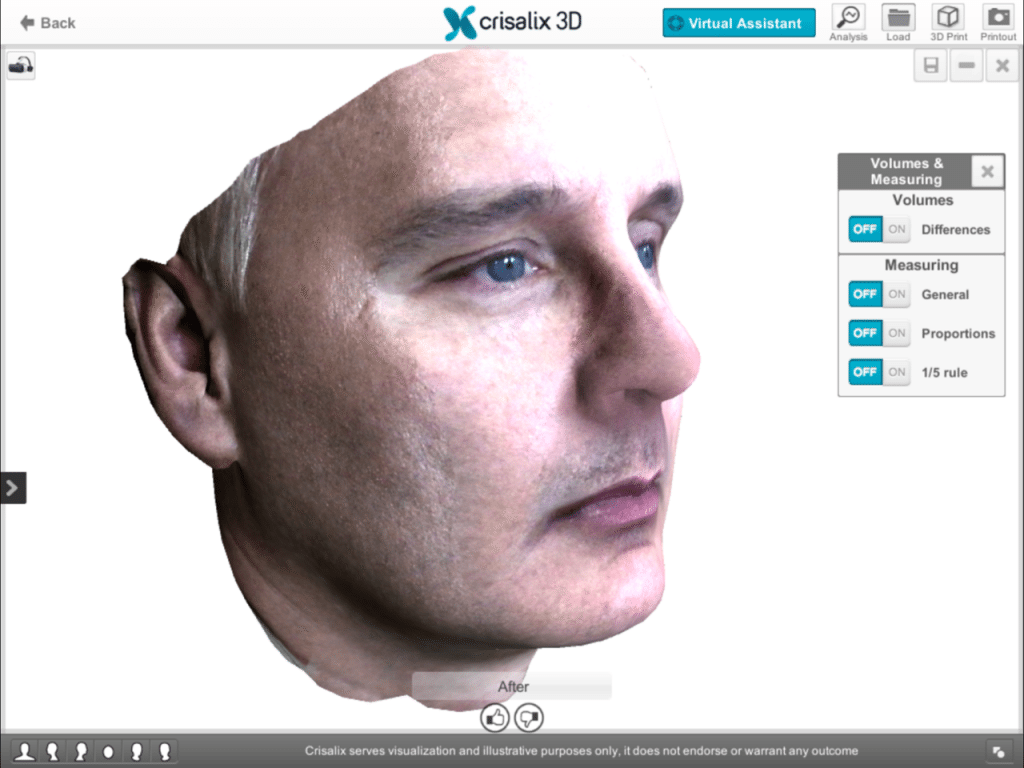Select the sixth head view icon
The width and height of the screenshot is (1024, 768).
tap(165, 752)
